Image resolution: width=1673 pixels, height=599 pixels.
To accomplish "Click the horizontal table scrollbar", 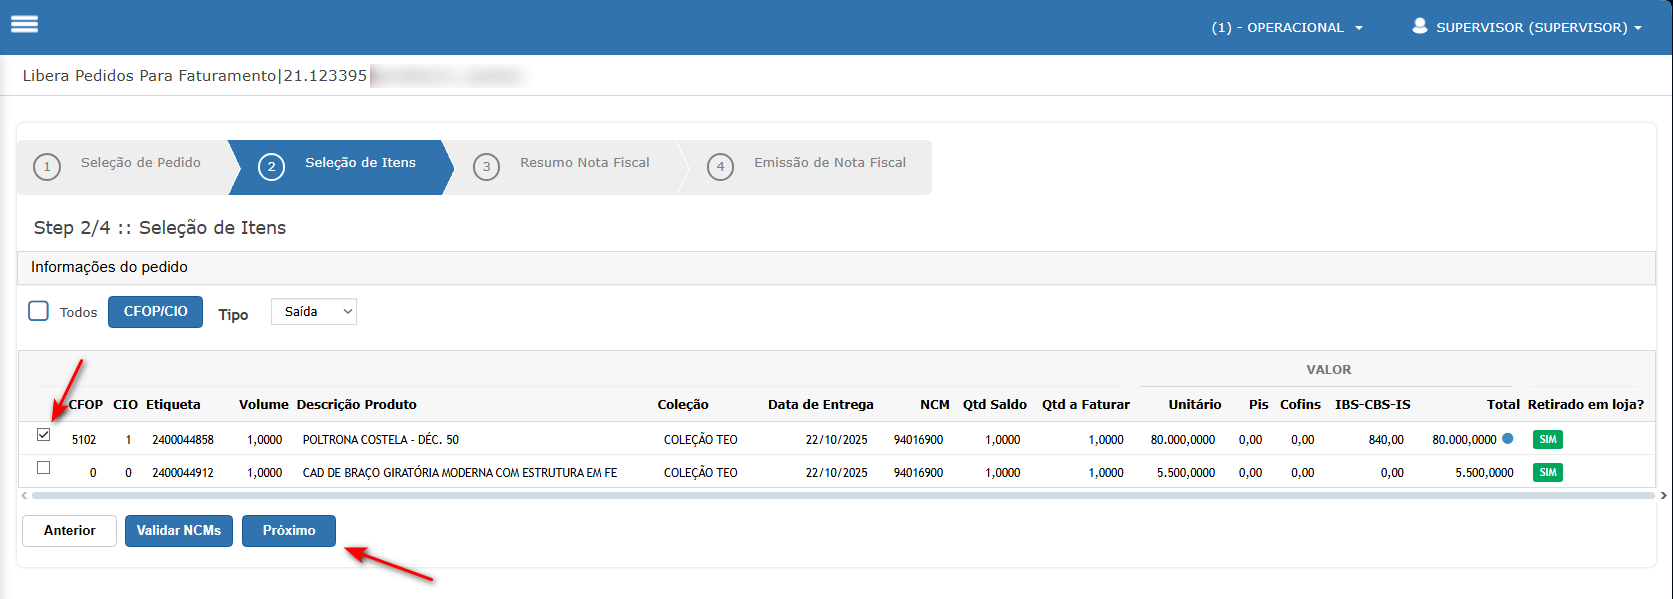I will [x=840, y=496].
